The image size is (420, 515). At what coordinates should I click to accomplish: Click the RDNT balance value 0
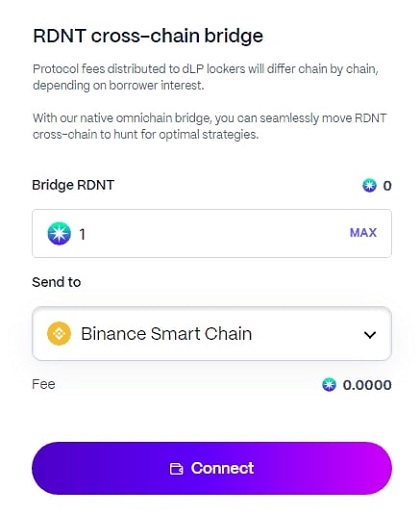(x=387, y=186)
